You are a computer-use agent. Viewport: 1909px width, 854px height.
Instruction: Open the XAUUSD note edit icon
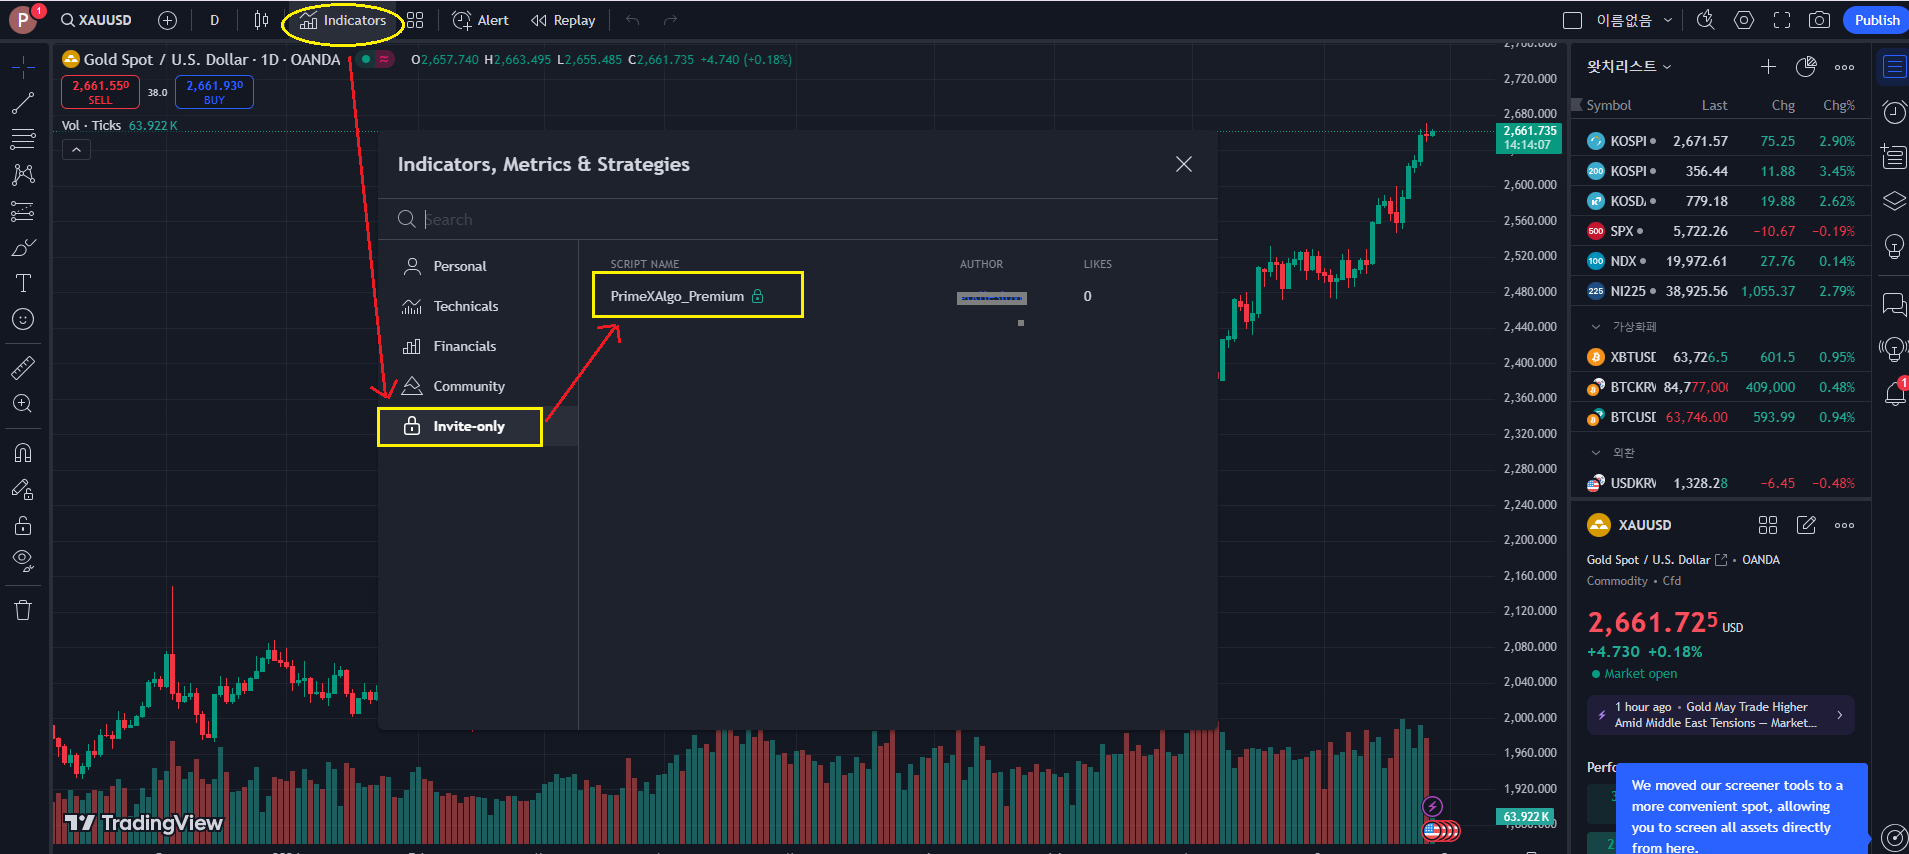[x=1806, y=525]
